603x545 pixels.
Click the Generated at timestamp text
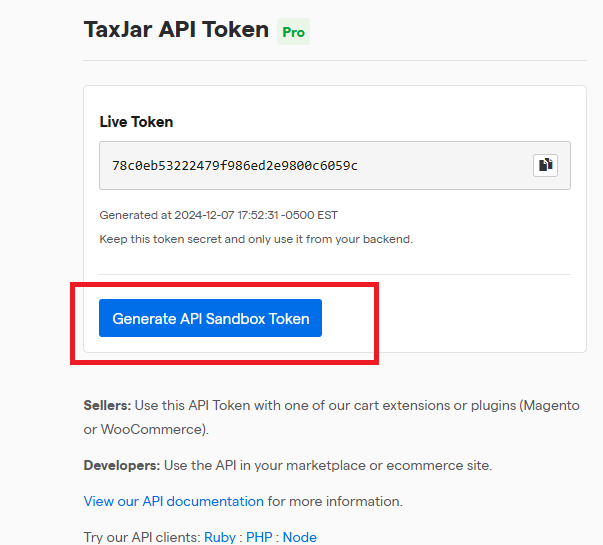point(218,215)
